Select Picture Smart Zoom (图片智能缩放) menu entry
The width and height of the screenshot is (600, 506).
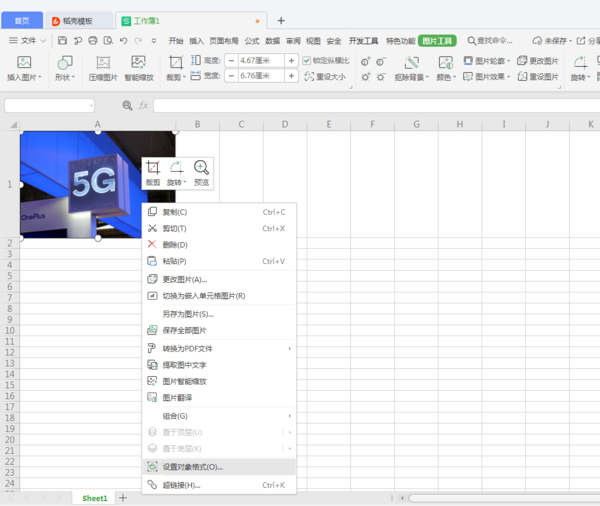219,381
